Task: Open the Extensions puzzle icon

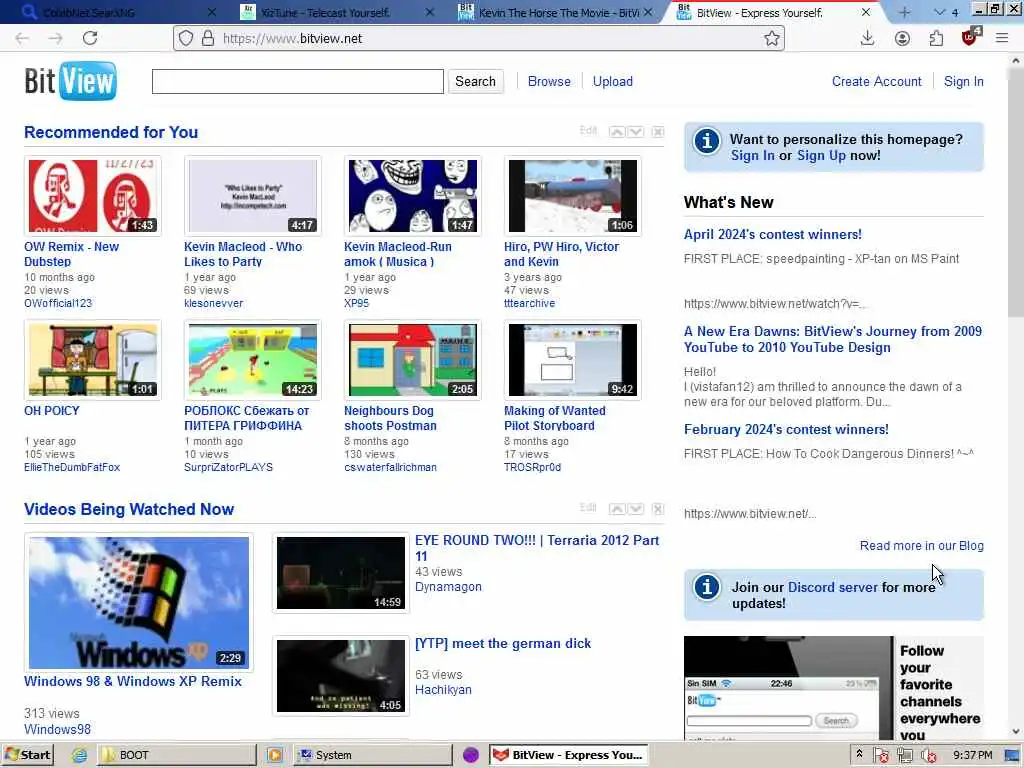Action: [936, 39]
